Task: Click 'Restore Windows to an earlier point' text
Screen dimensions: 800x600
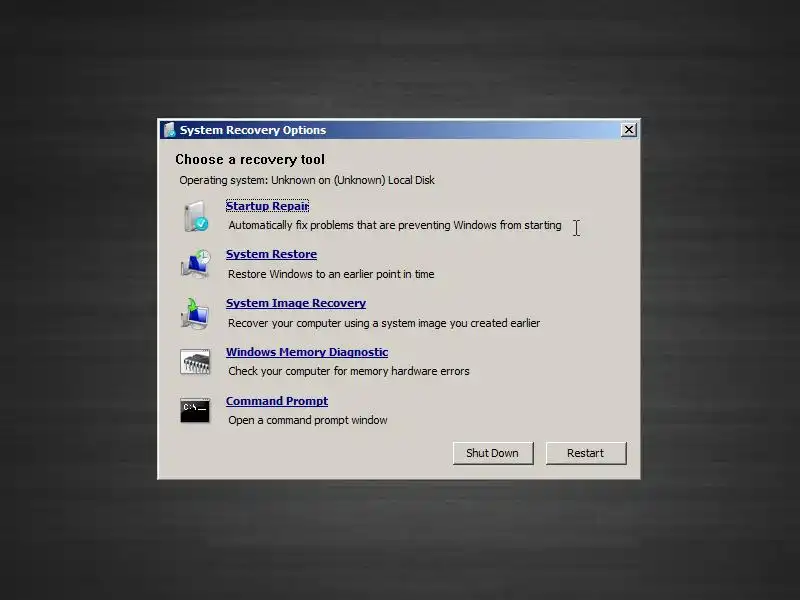Action: click(331, 274)
